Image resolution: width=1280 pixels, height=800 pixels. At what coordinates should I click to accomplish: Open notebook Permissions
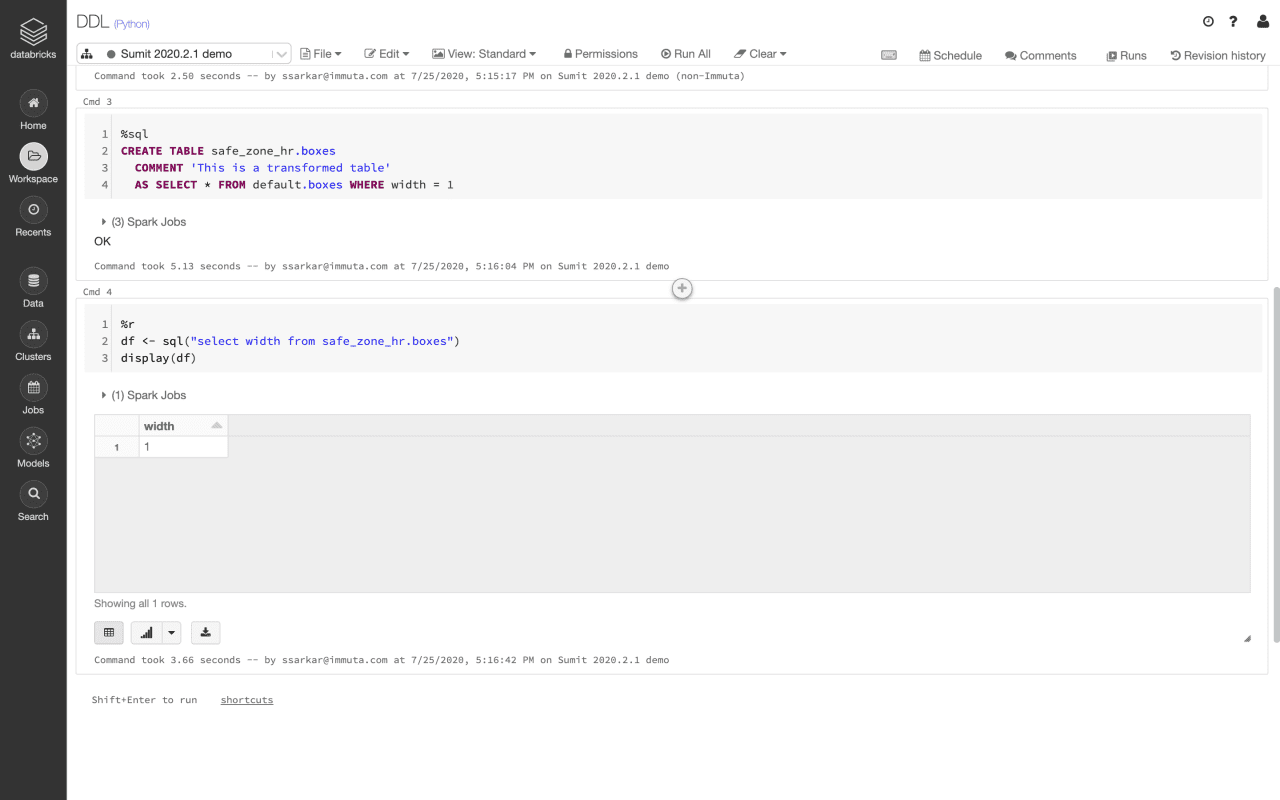600,54
